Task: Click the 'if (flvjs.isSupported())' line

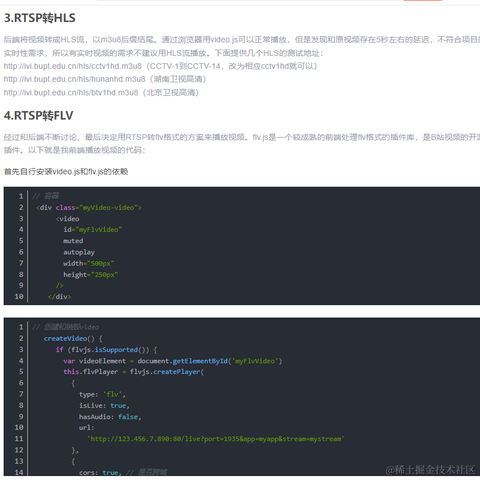Action: pyautogui.click(x=106, y=350)
